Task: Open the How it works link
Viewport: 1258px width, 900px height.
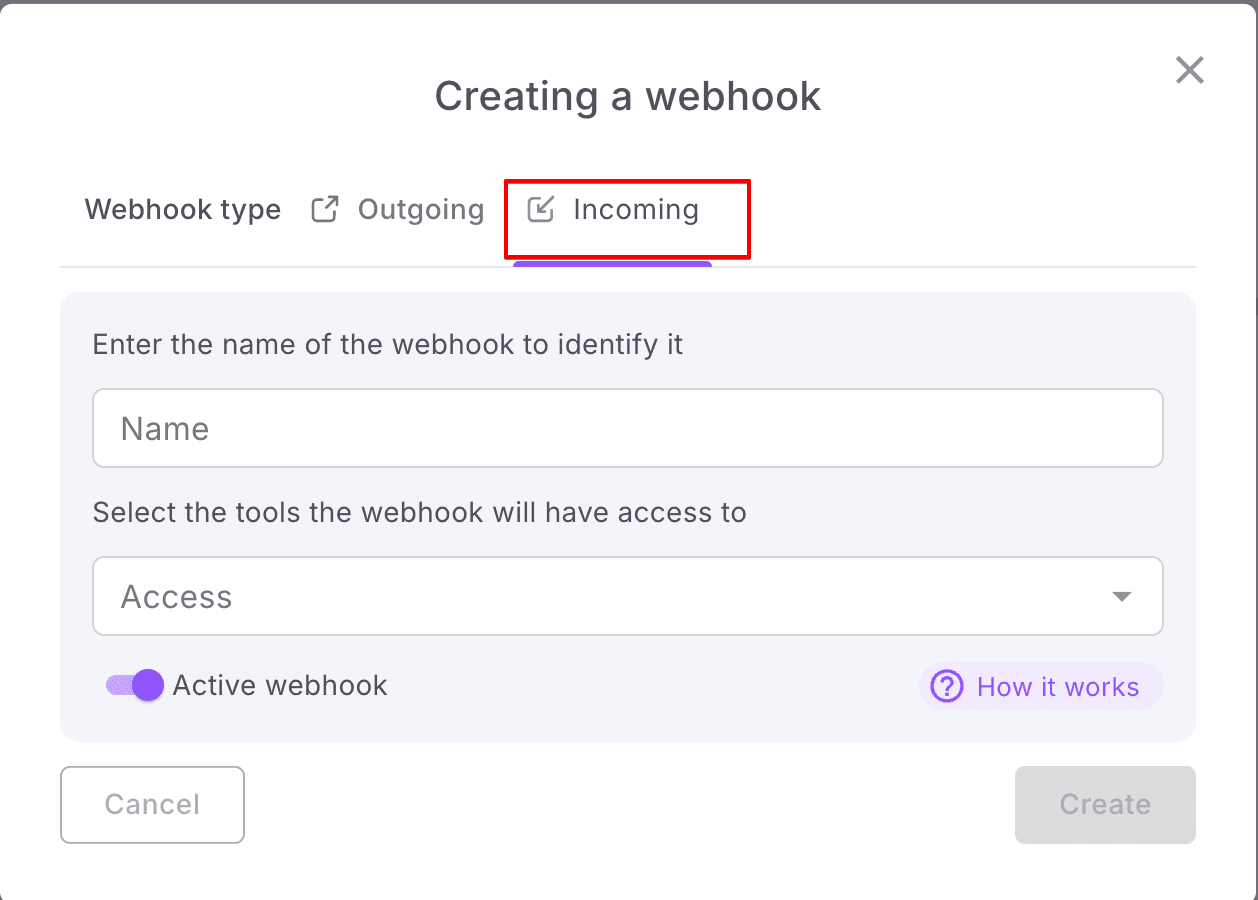Action: pyautogui.click(x=1057, y=687)
